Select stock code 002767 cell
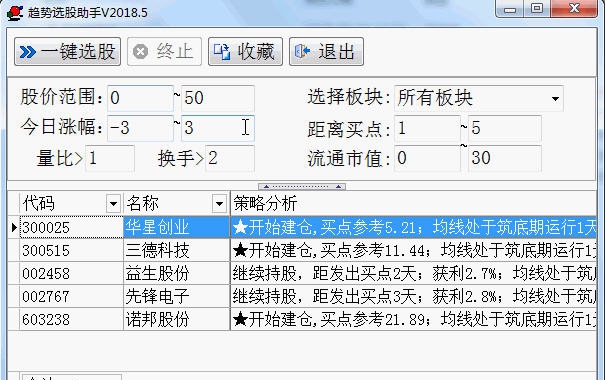This screenshot has height=380, width=605. pyautogui.click(x=71, y=297)
